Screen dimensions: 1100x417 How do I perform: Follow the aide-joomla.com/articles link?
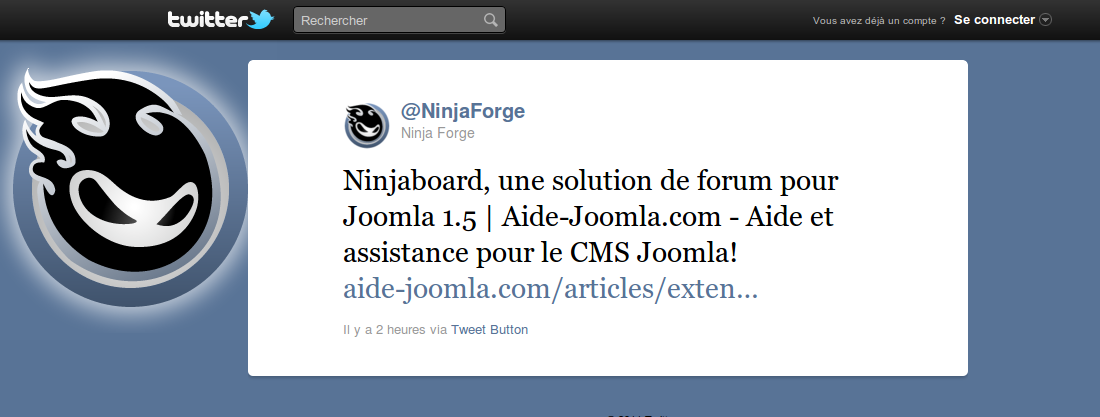550,289
